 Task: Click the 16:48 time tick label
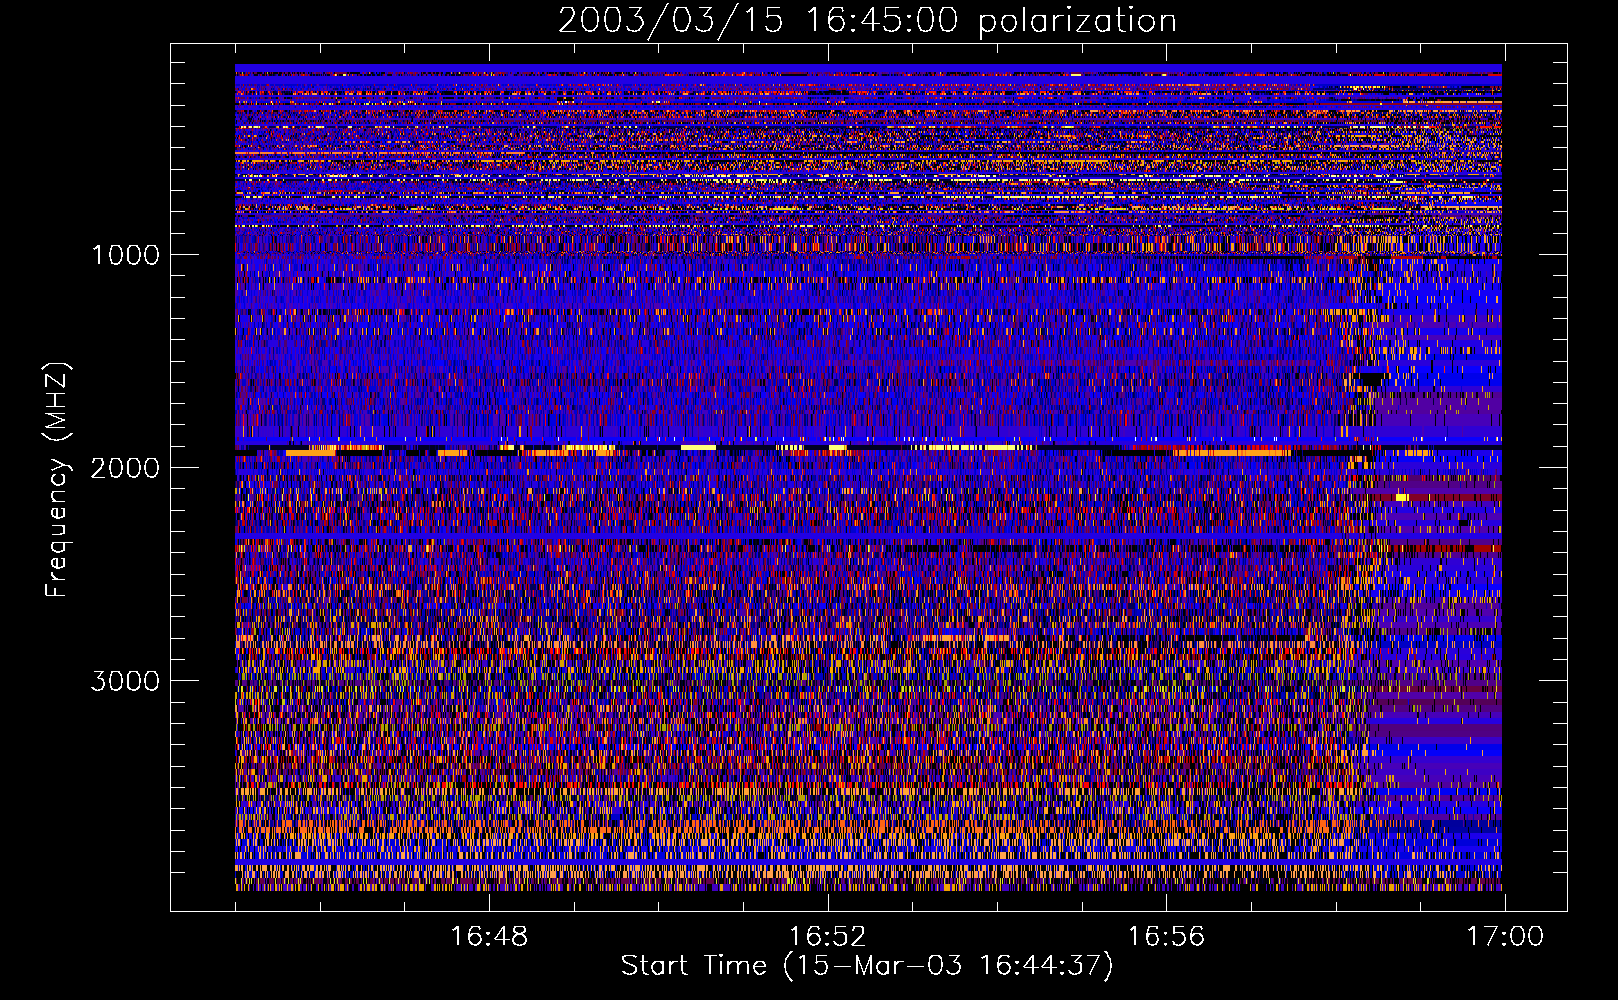point(489,937)
